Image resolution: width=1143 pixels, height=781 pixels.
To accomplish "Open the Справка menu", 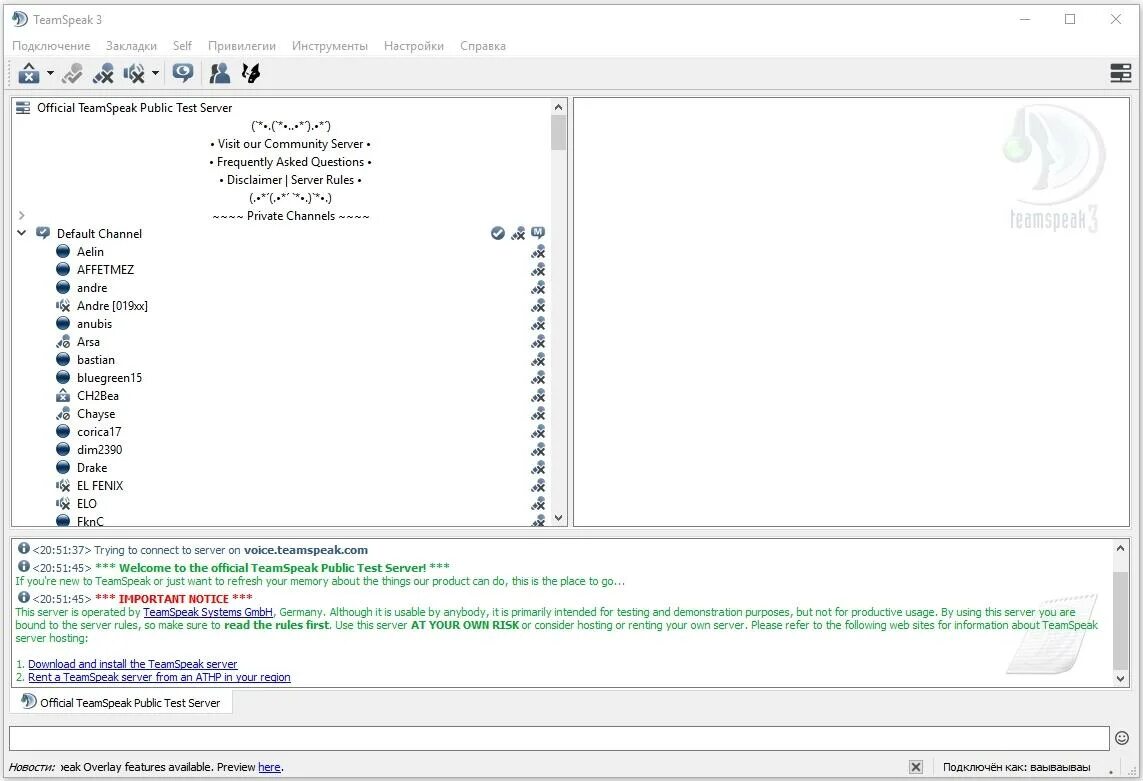I will (483, 45).
